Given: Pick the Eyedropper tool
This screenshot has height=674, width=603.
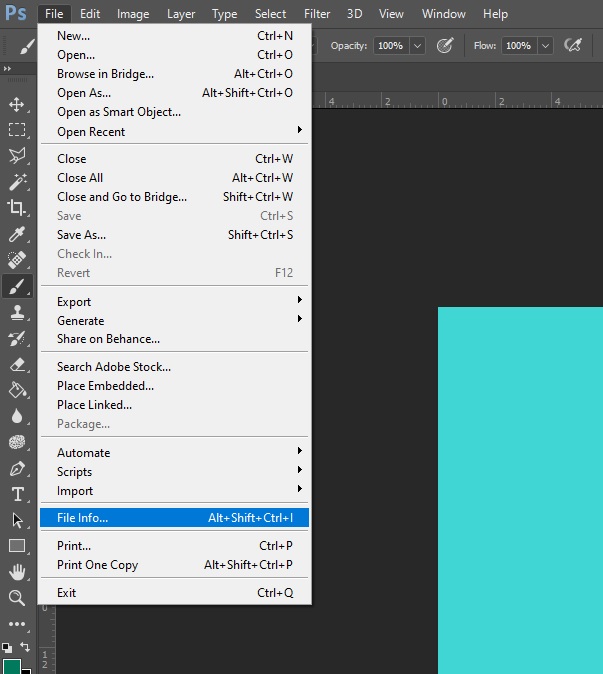Looking at the screenshot, I should 17,234.
